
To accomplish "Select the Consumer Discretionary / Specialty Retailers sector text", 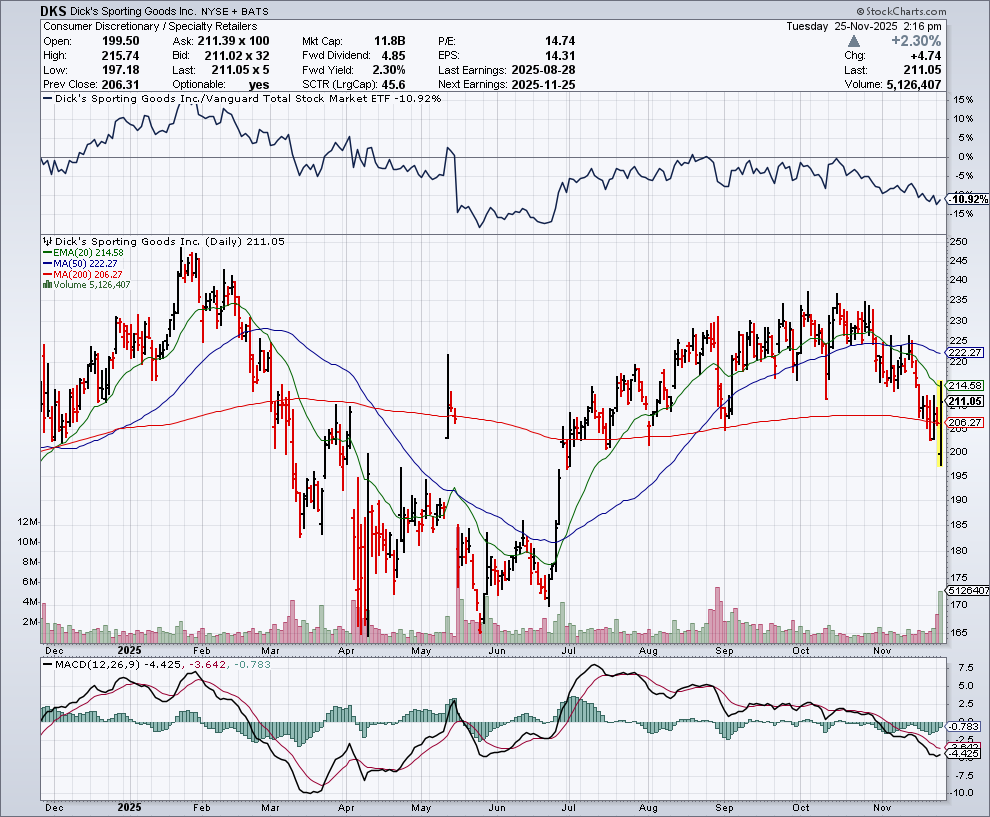I will (150, 26).
